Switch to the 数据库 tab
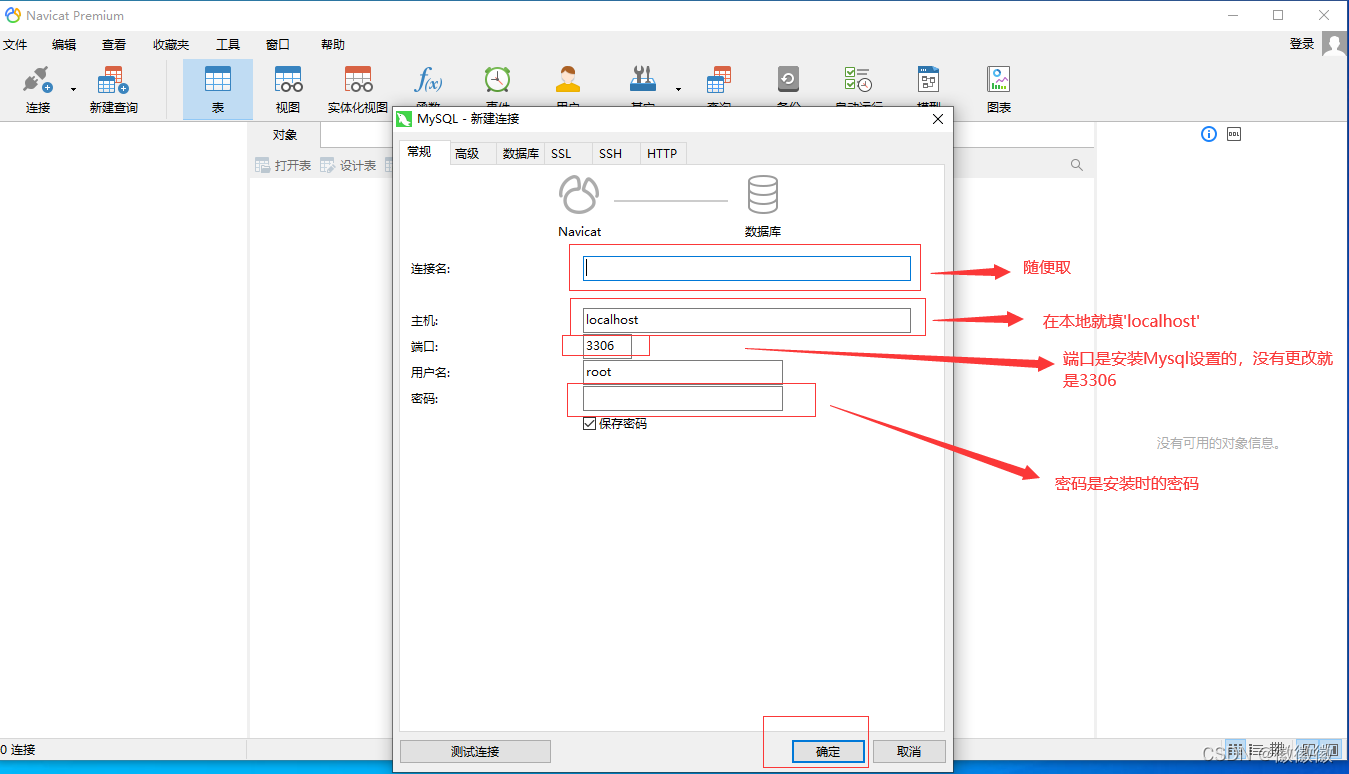 521,153
